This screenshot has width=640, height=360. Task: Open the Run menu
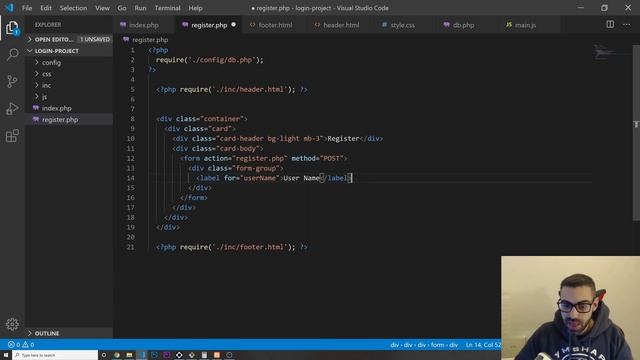pos(140,8)
